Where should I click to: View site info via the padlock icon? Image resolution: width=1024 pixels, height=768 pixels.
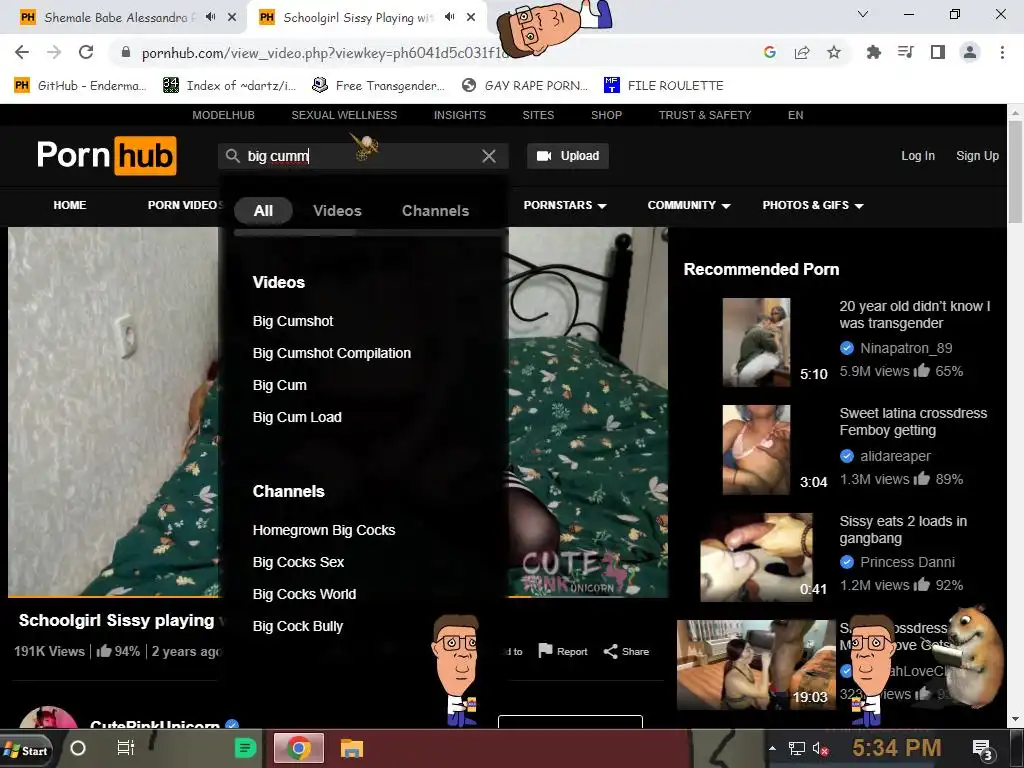pyautogui.click(x=126, y=52)
